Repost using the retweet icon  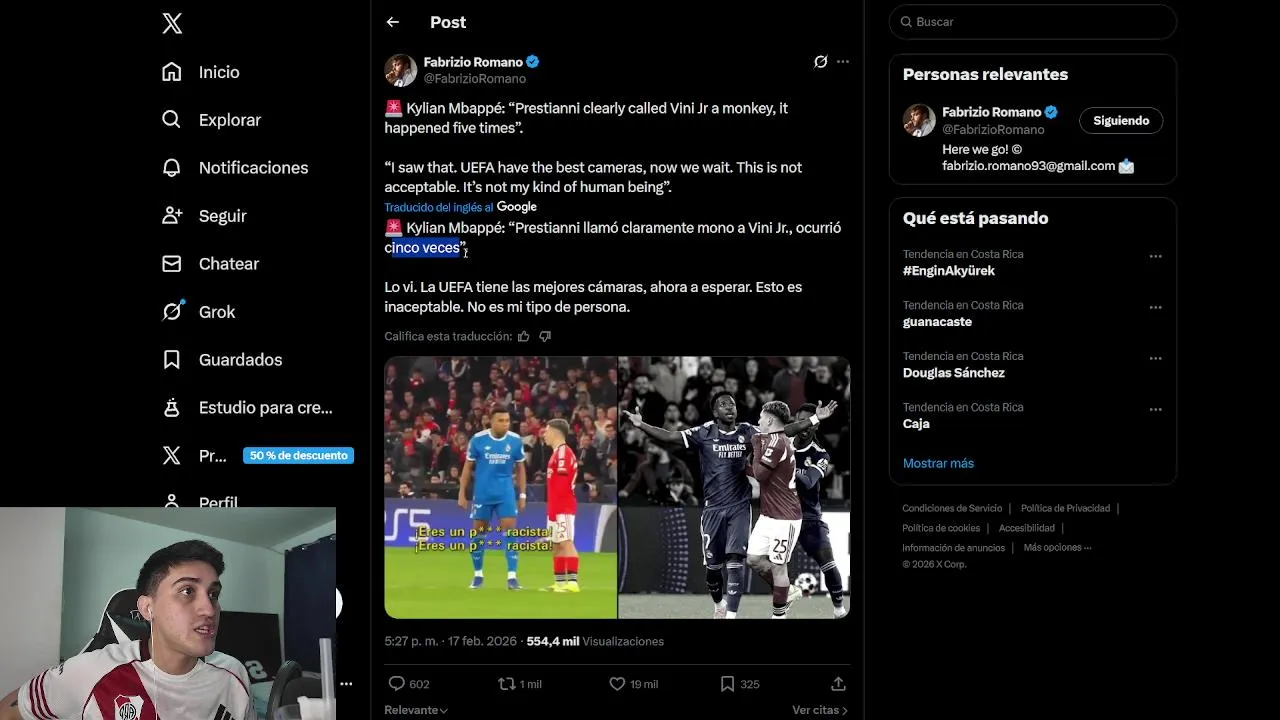pyautogui.click(x=506, y=684)
